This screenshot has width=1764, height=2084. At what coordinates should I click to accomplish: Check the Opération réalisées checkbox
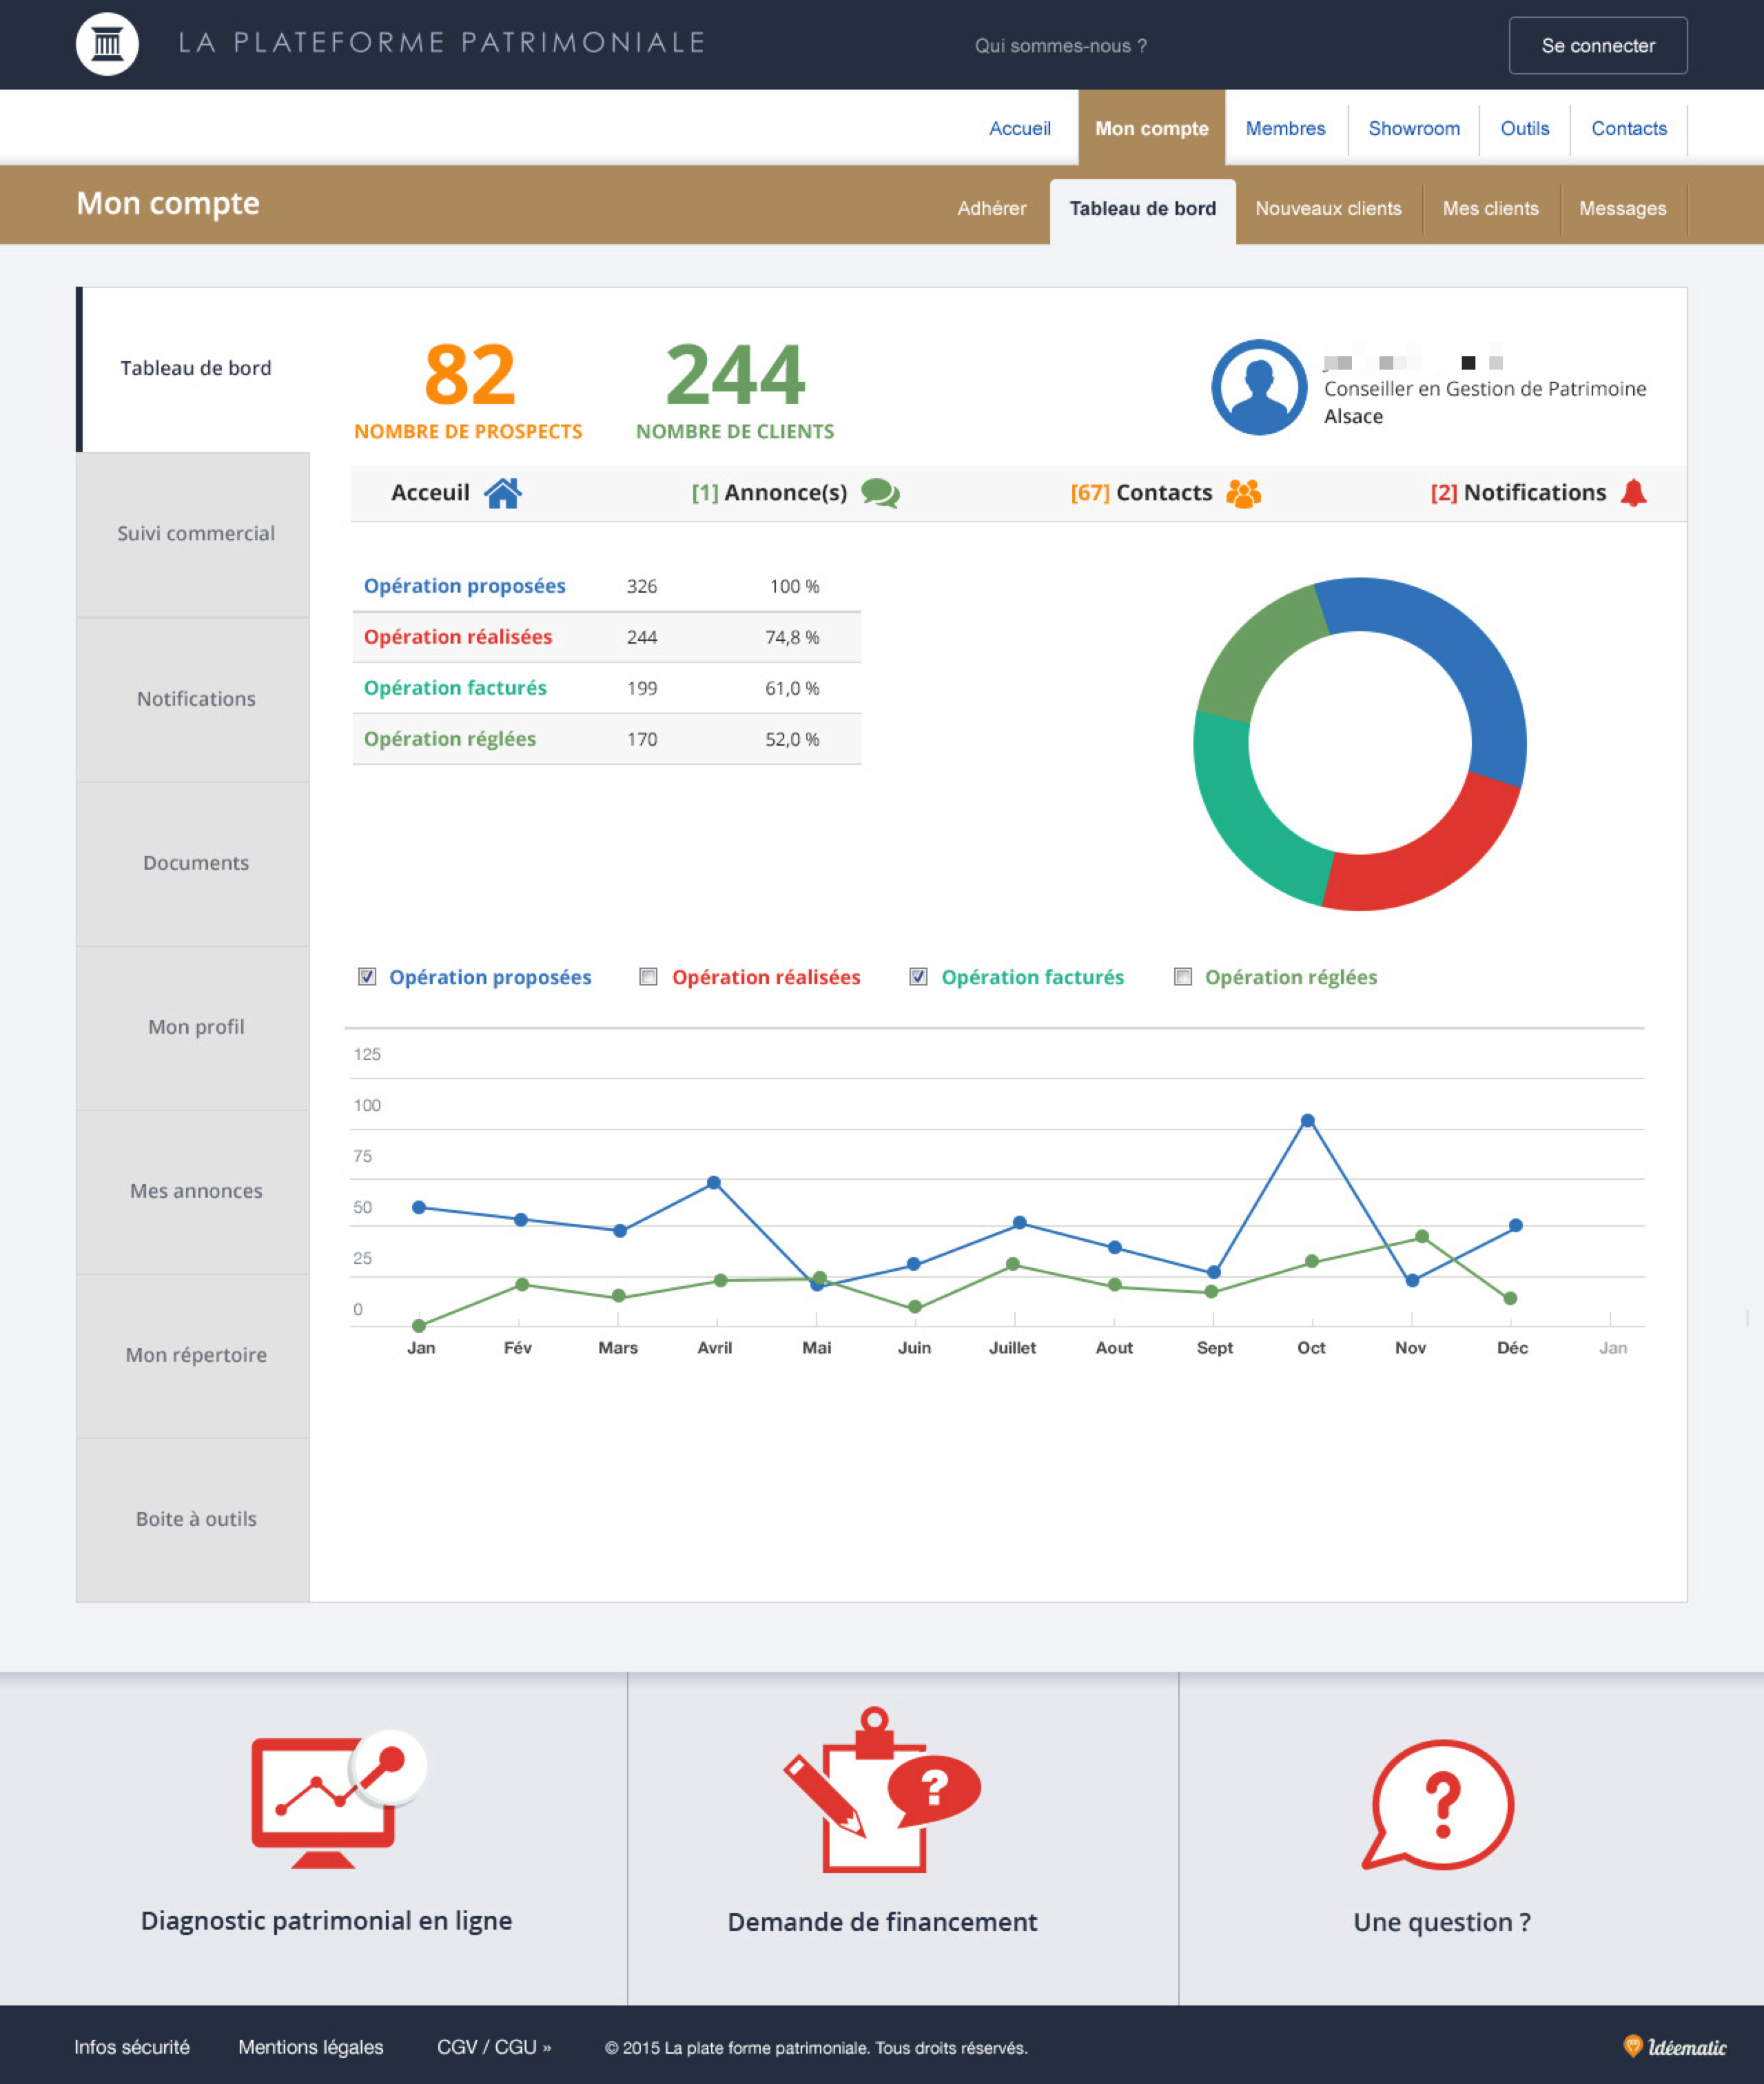[x=648, y=977]
